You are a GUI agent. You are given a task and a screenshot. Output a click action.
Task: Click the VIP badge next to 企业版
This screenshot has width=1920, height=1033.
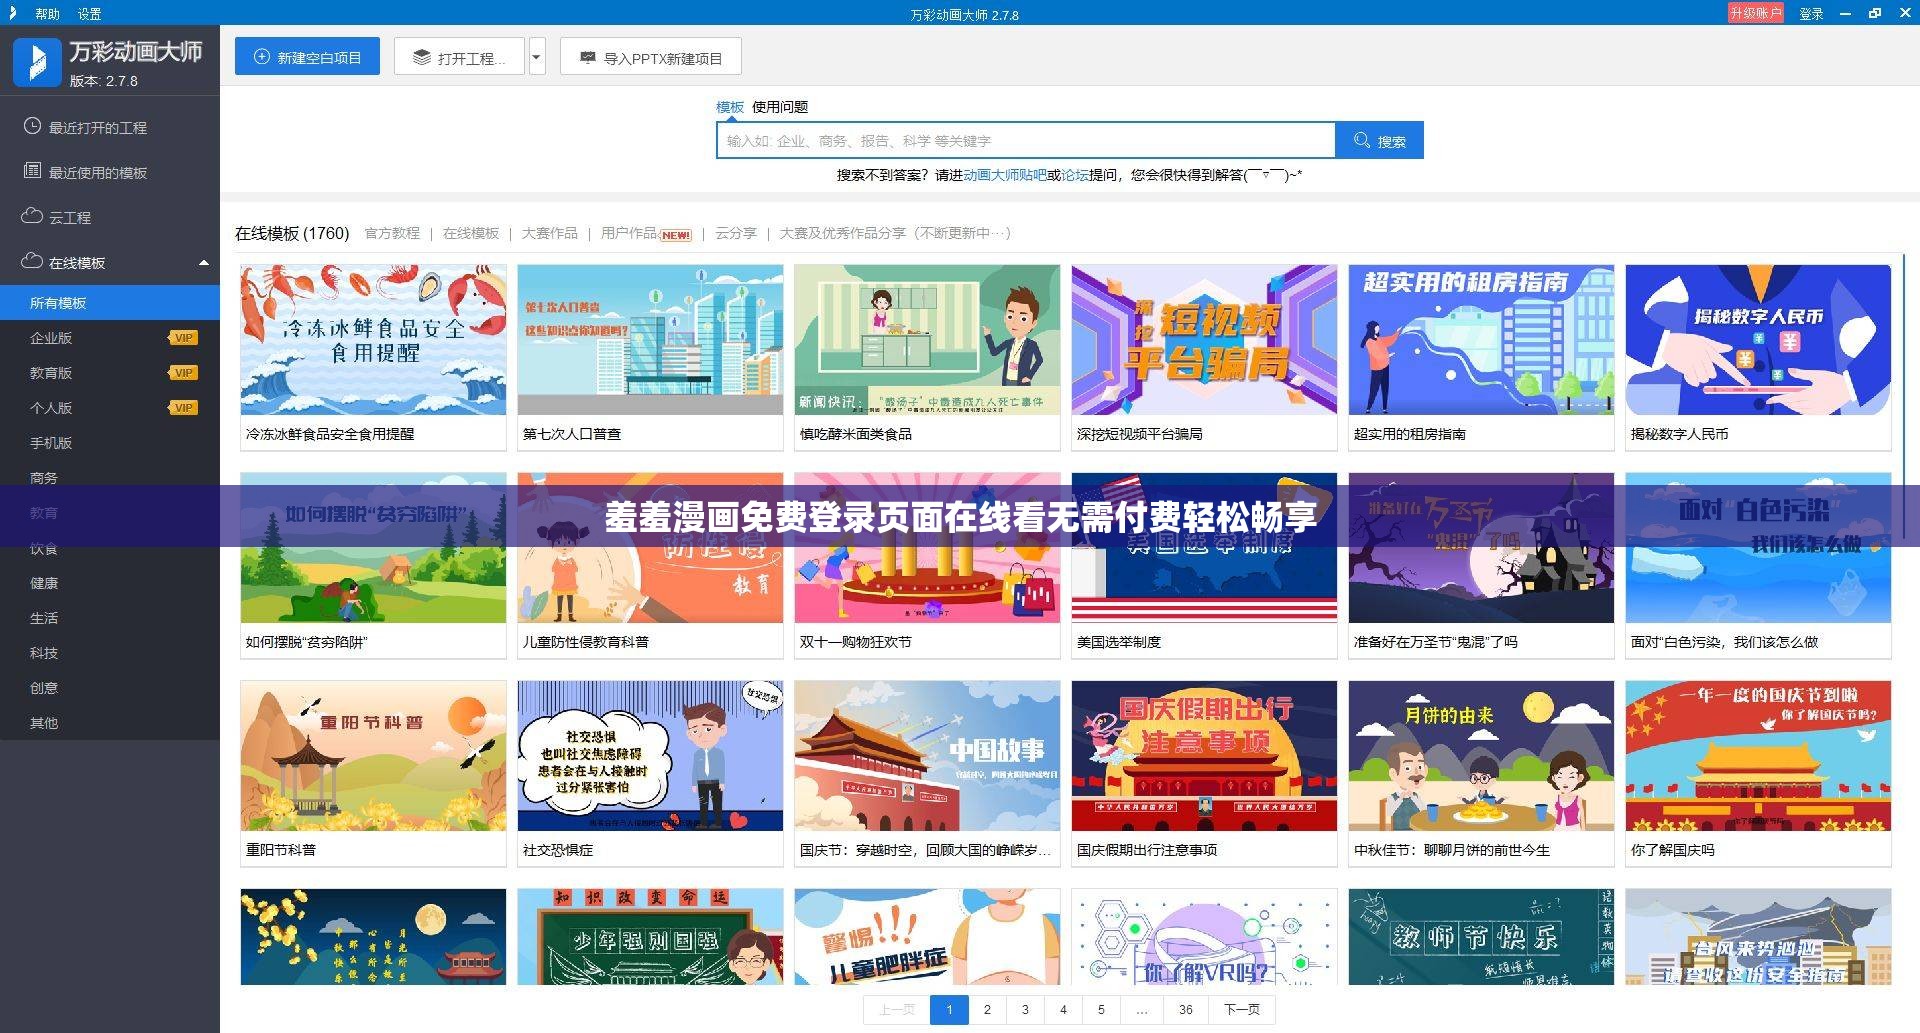click(181, 337)
